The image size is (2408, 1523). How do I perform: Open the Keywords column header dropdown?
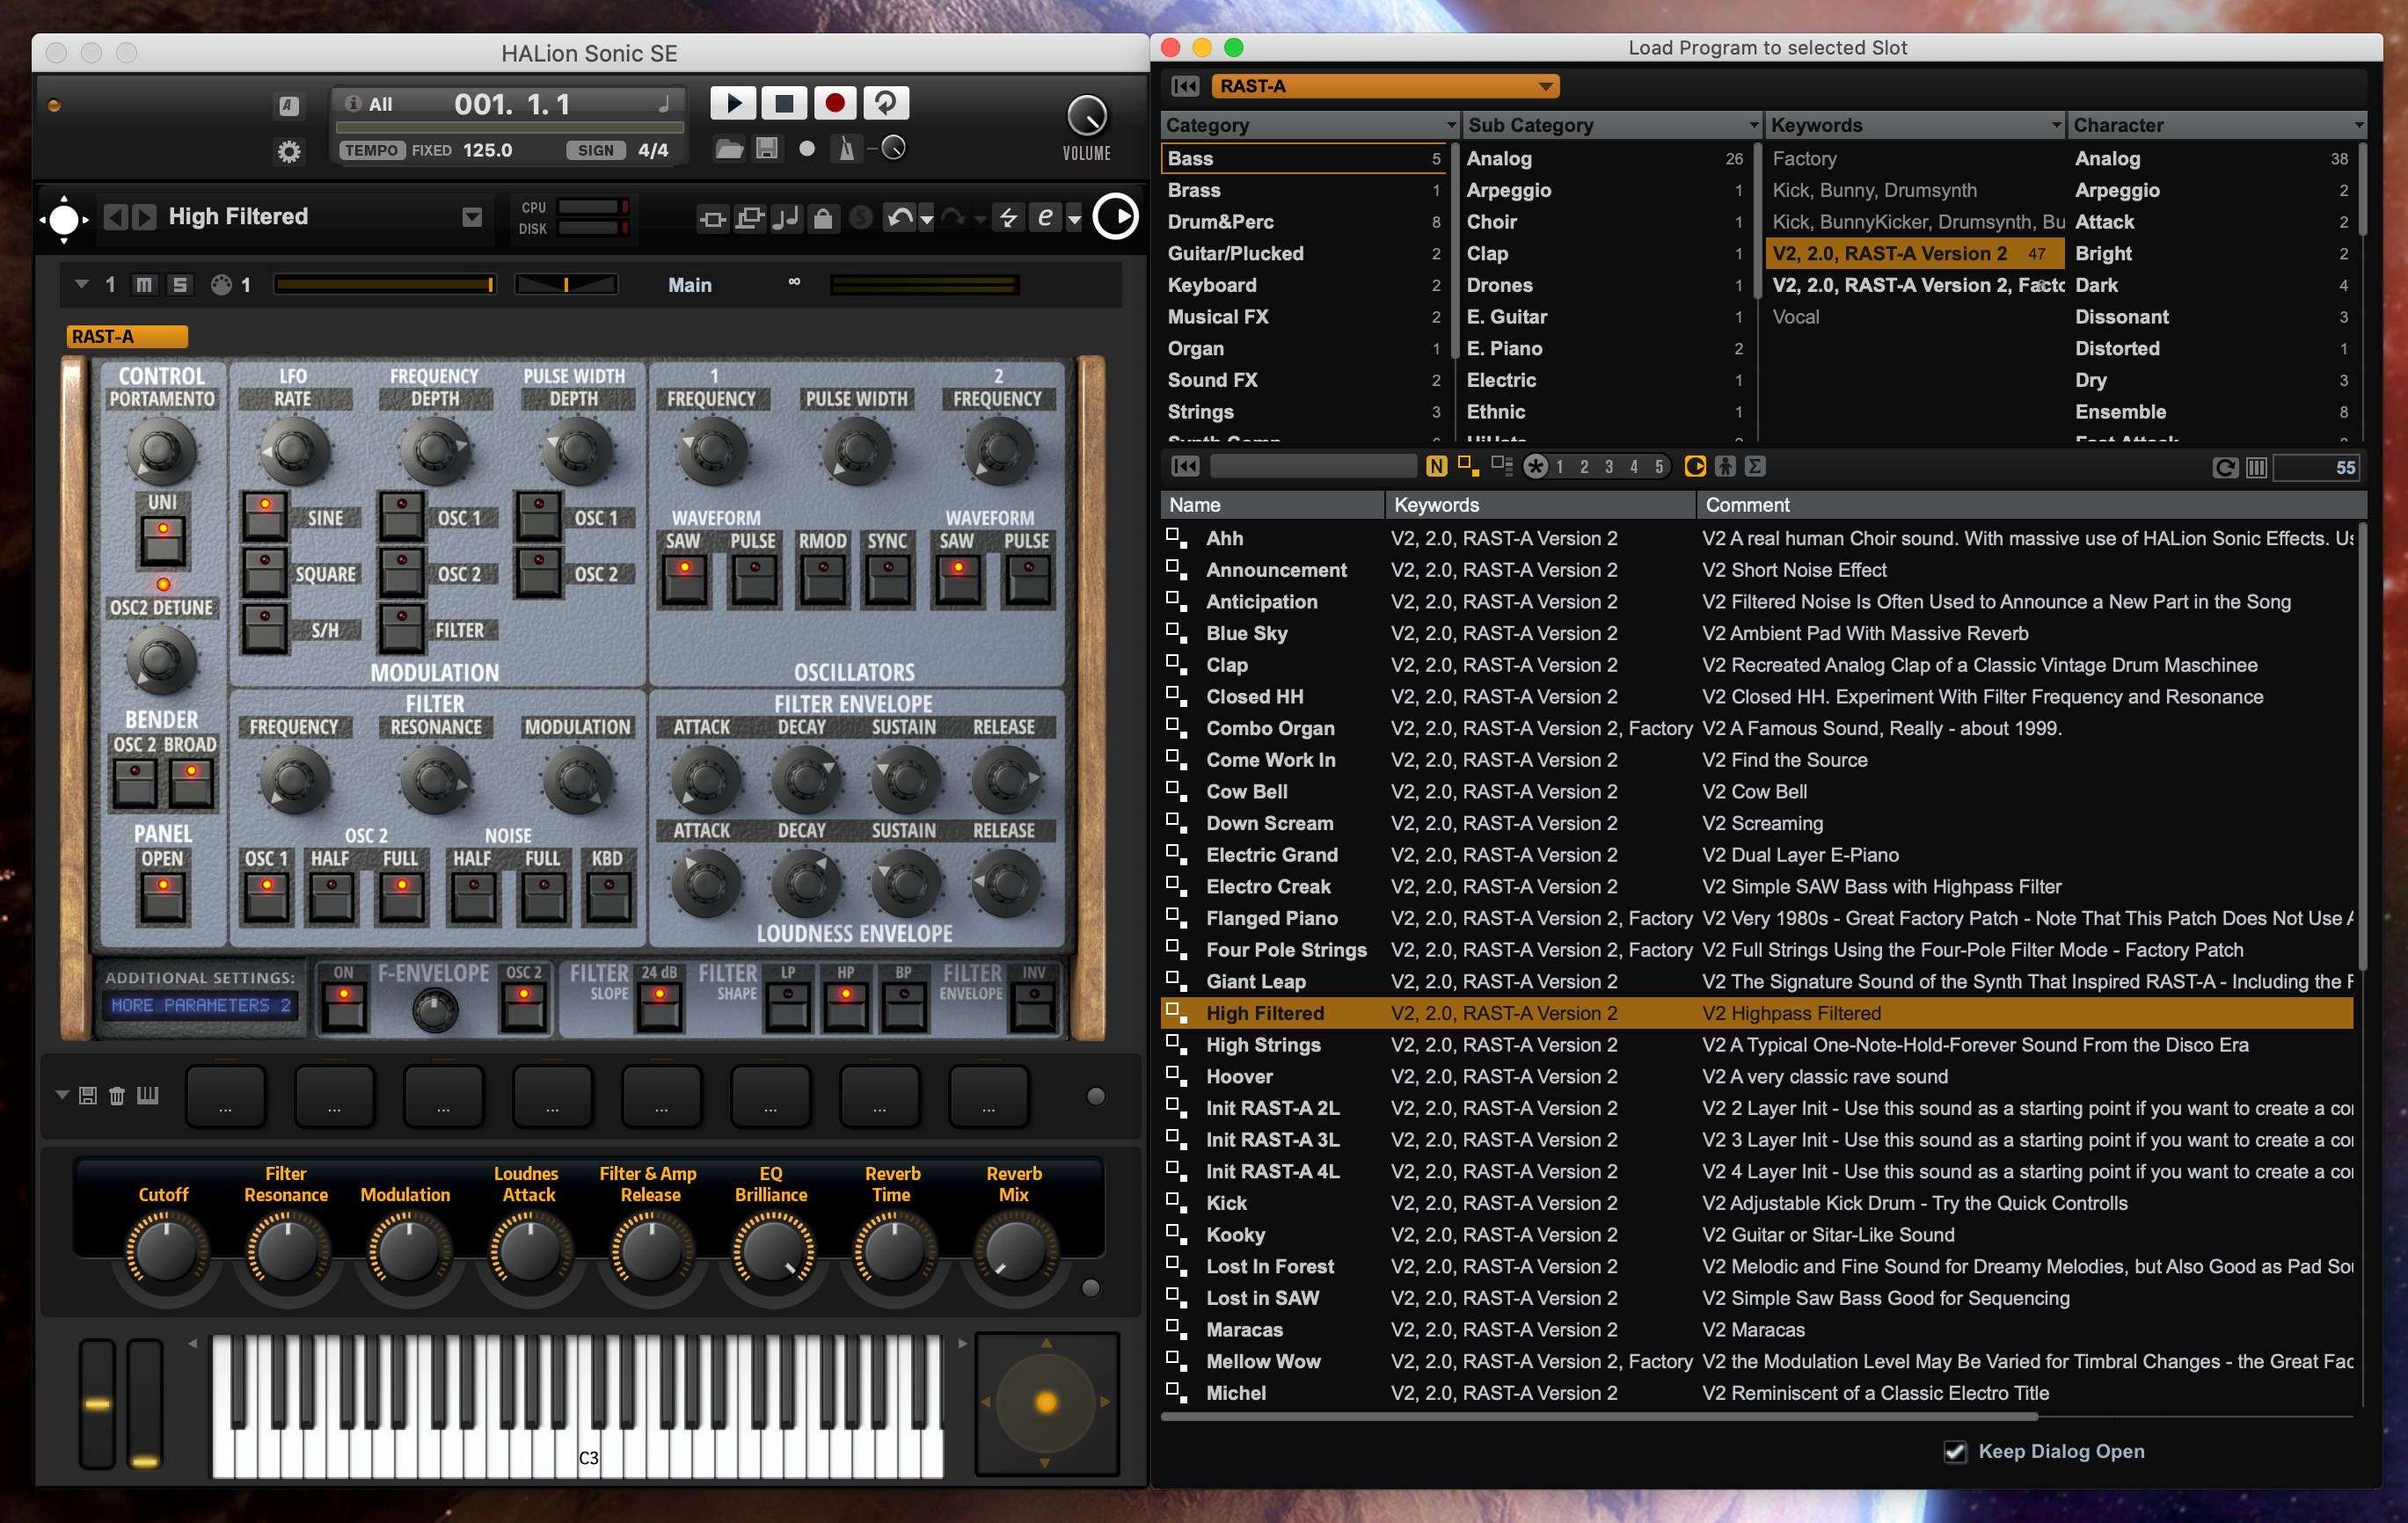tap(2056, 125)
